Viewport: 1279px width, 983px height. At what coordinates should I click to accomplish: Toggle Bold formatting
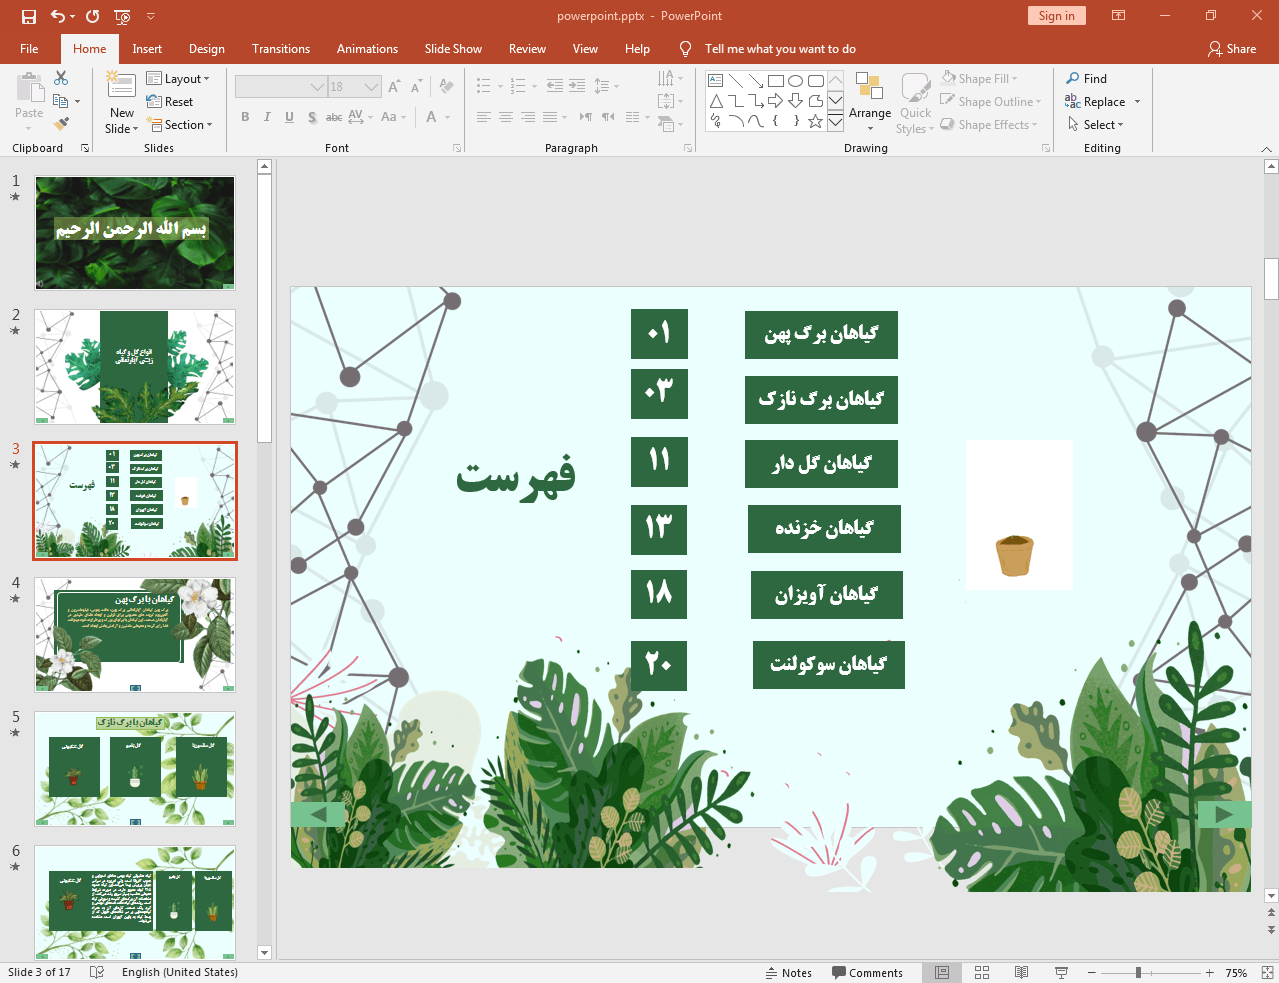(245, 117)
